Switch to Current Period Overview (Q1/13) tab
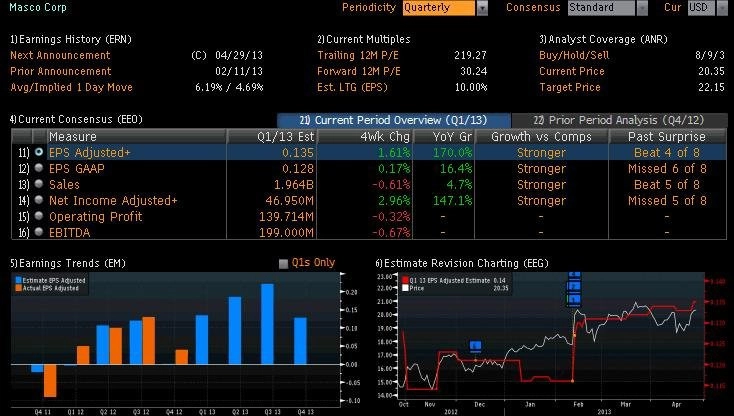Screen dimensions: 734x416 click(x=394, y=120)
